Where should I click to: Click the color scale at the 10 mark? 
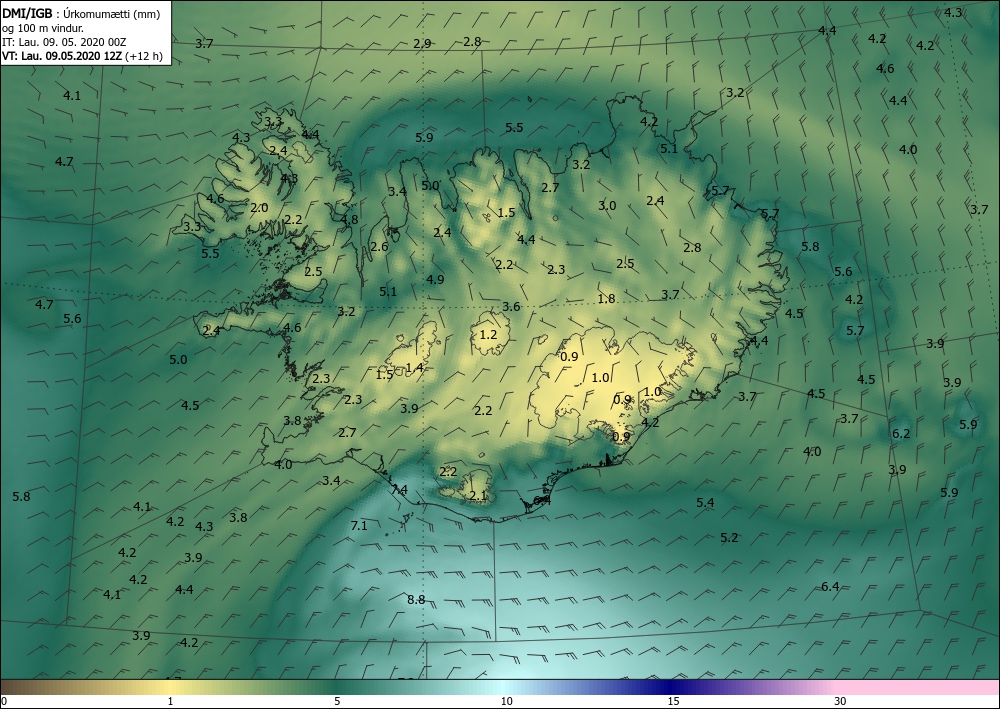tap(506, 687)
